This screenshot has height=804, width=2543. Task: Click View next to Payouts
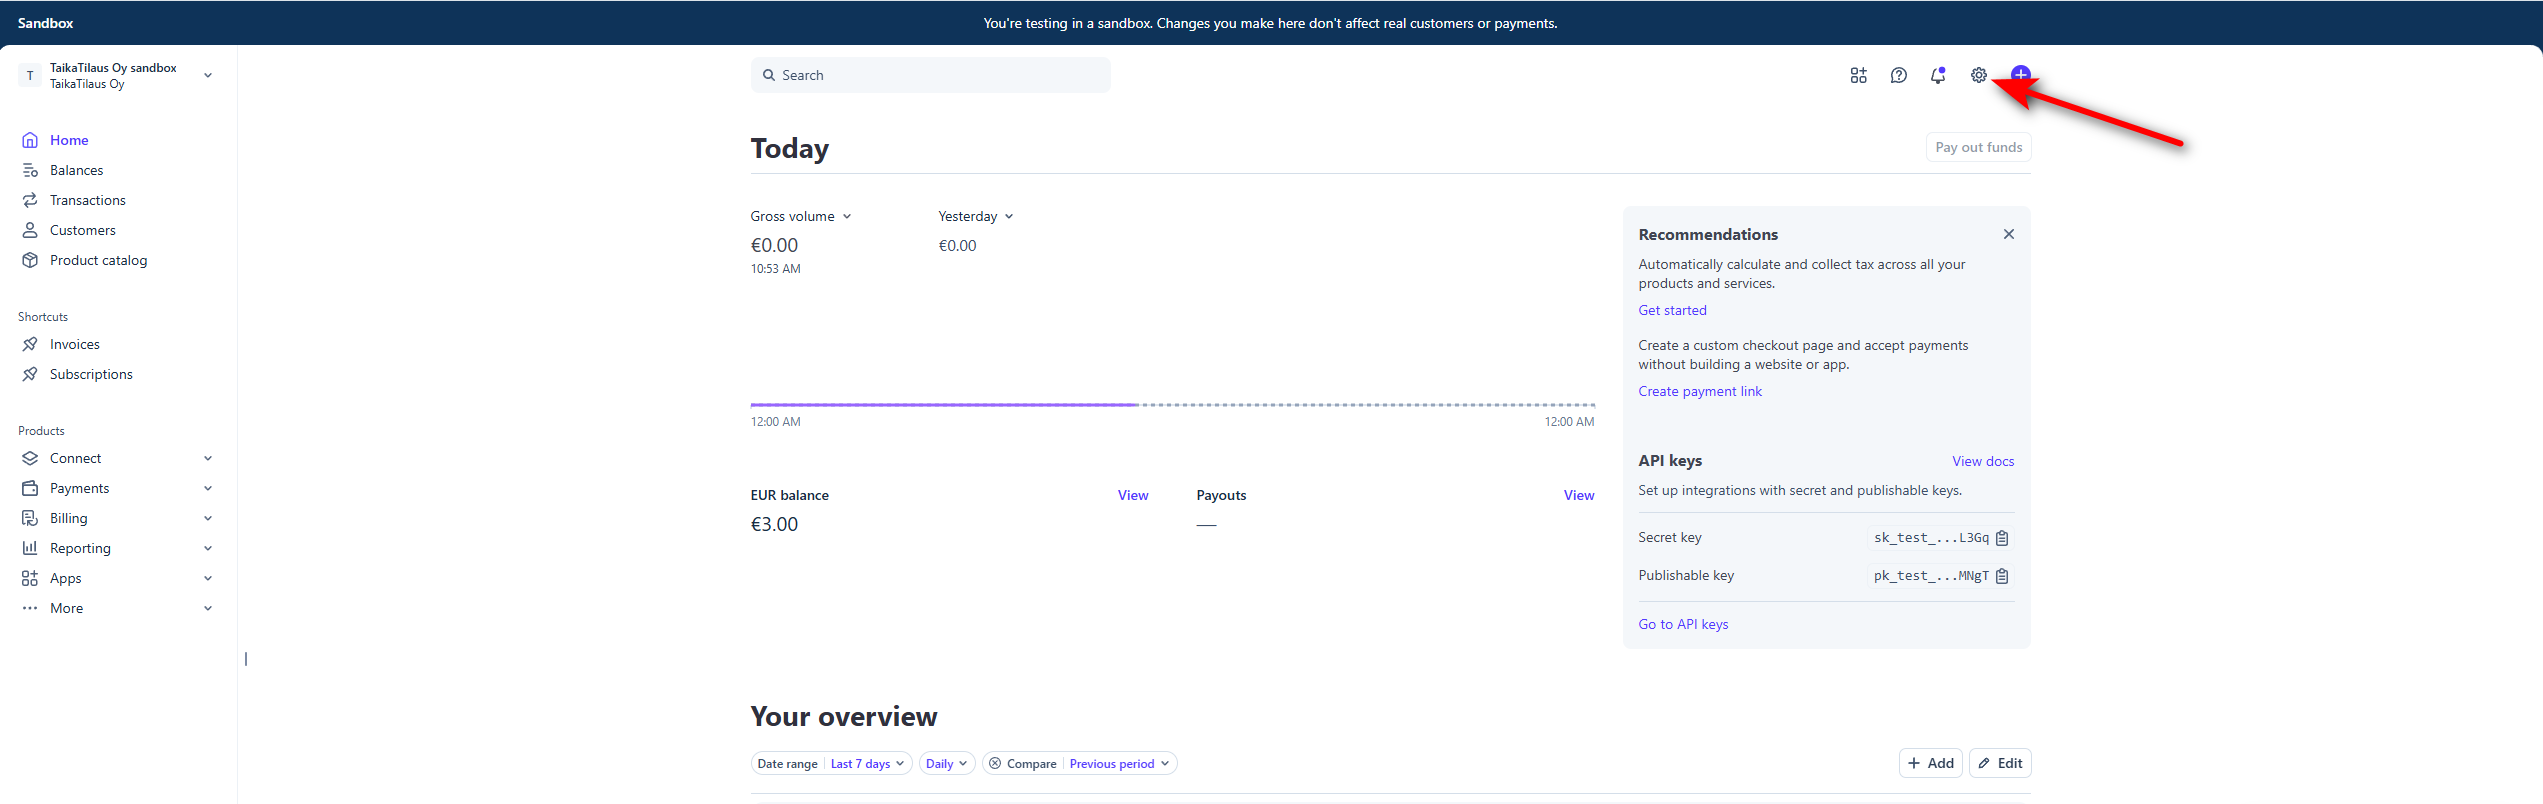pyautogui.click(x=1579, y=495)
